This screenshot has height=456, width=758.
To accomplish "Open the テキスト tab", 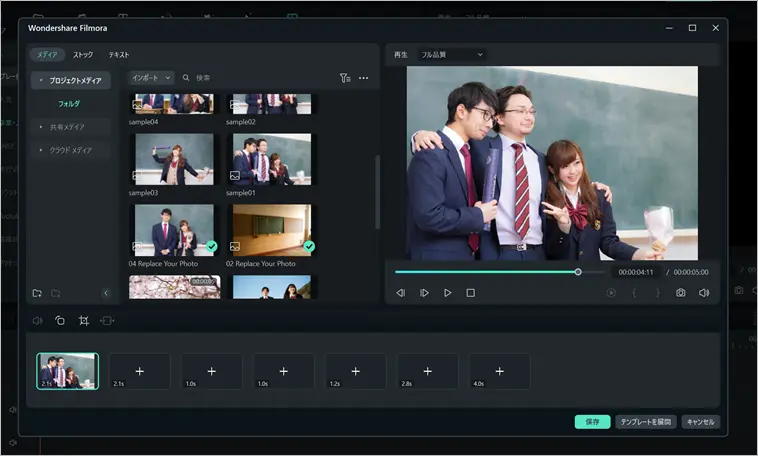I will (119, 55).
